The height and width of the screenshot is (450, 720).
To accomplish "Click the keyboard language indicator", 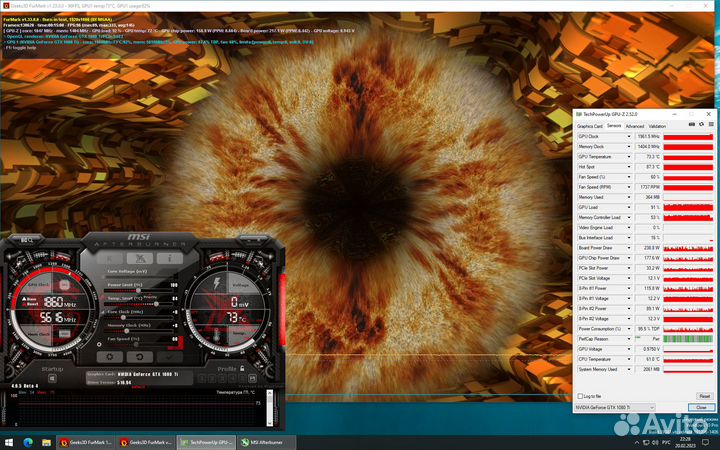I will click(667, 443).
